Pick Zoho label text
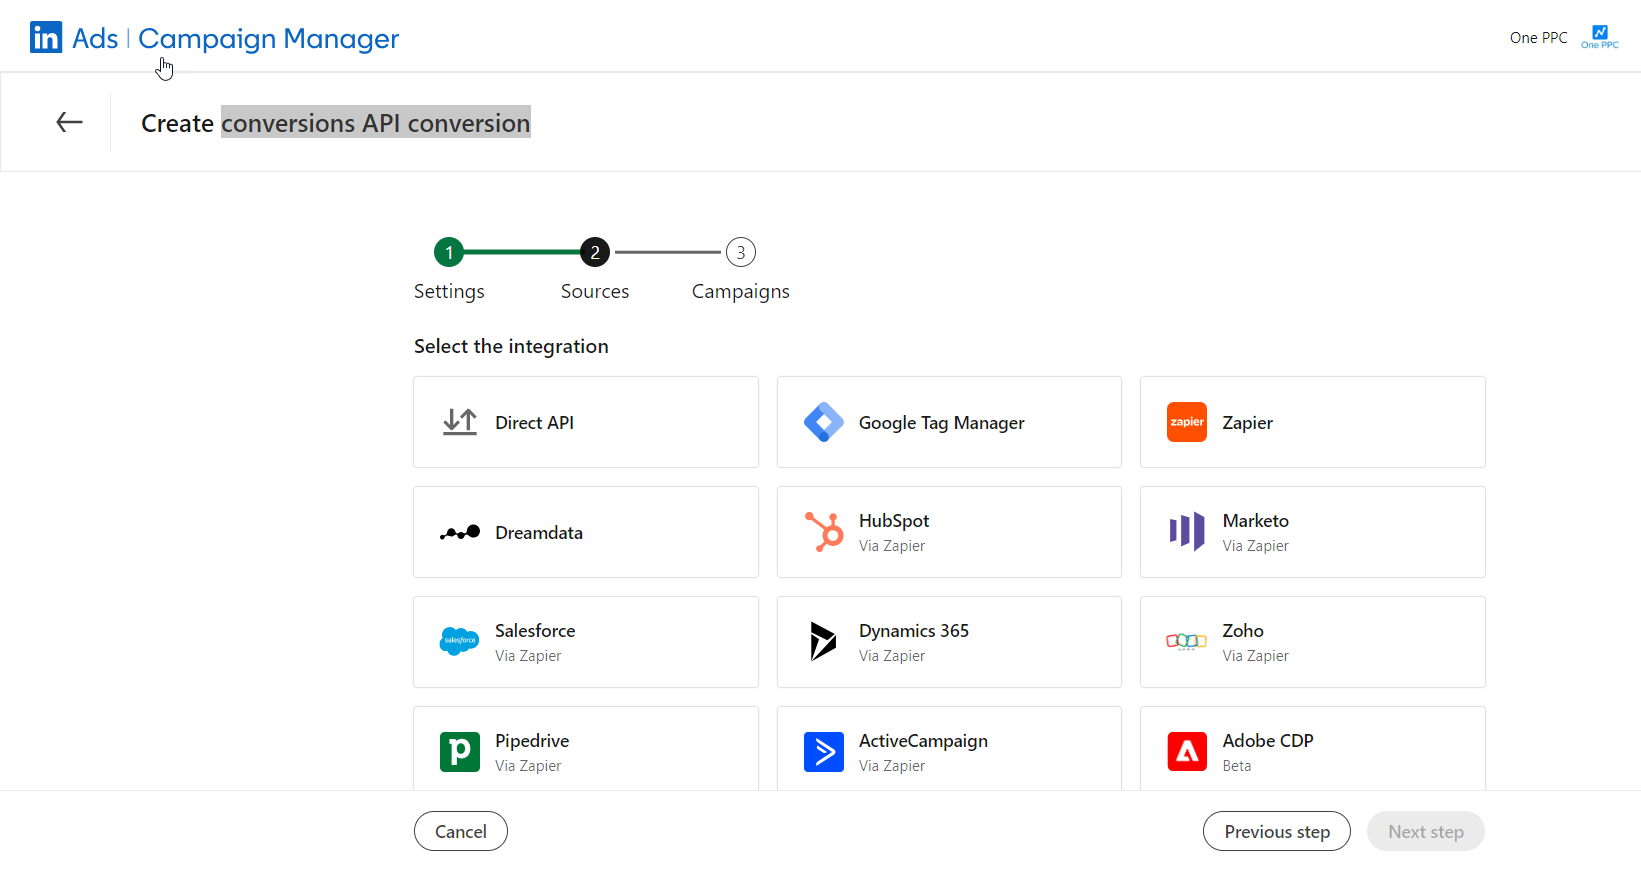The image size is (1641, 869). coord(1243,631)
